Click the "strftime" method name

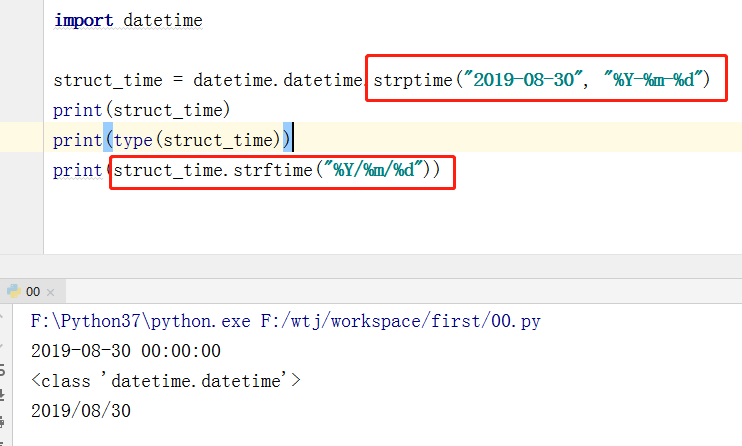(273, 170)
